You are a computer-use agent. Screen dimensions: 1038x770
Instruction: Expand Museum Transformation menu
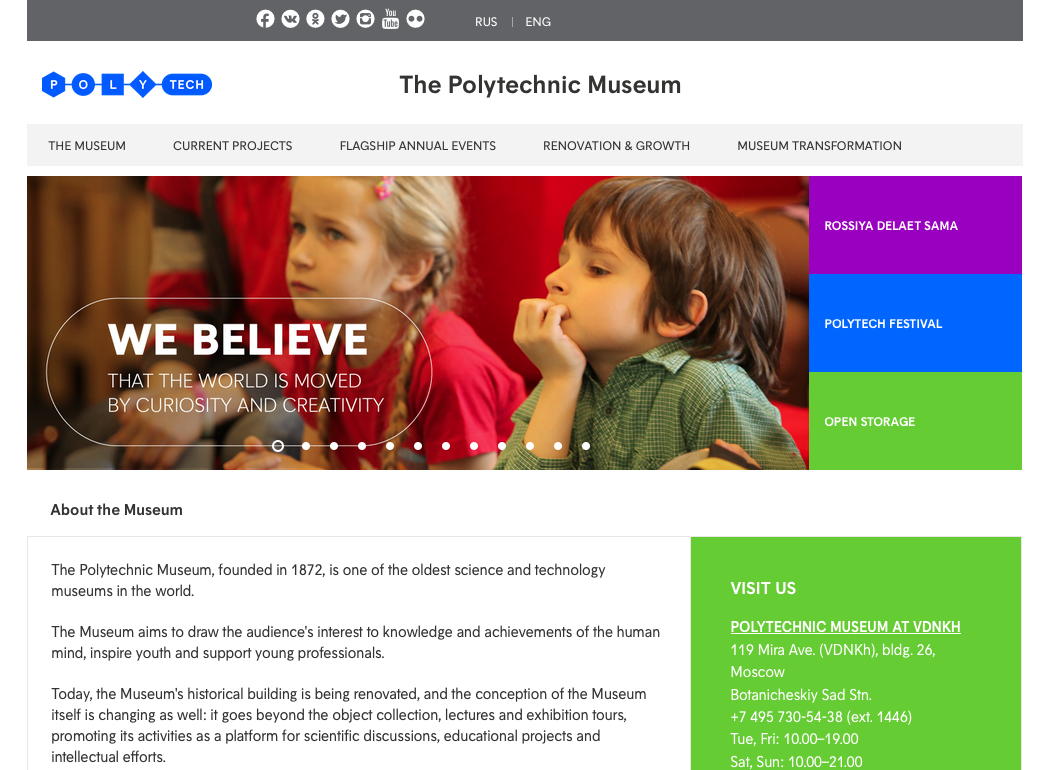pos(819,146)
